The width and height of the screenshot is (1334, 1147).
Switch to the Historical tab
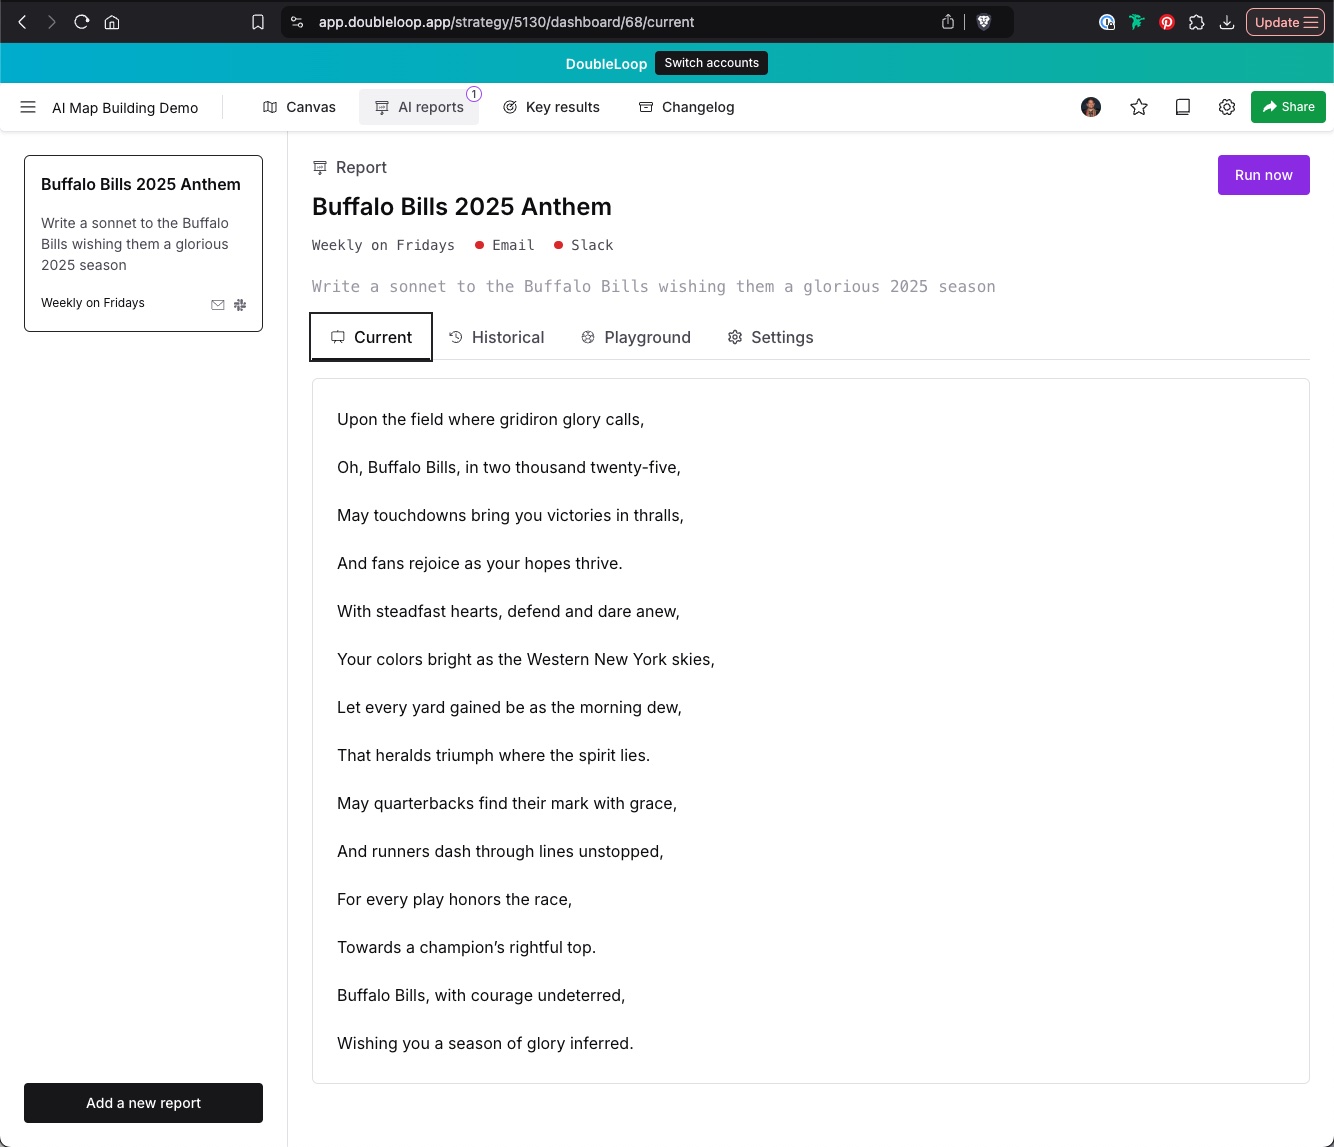coord(497,337)
